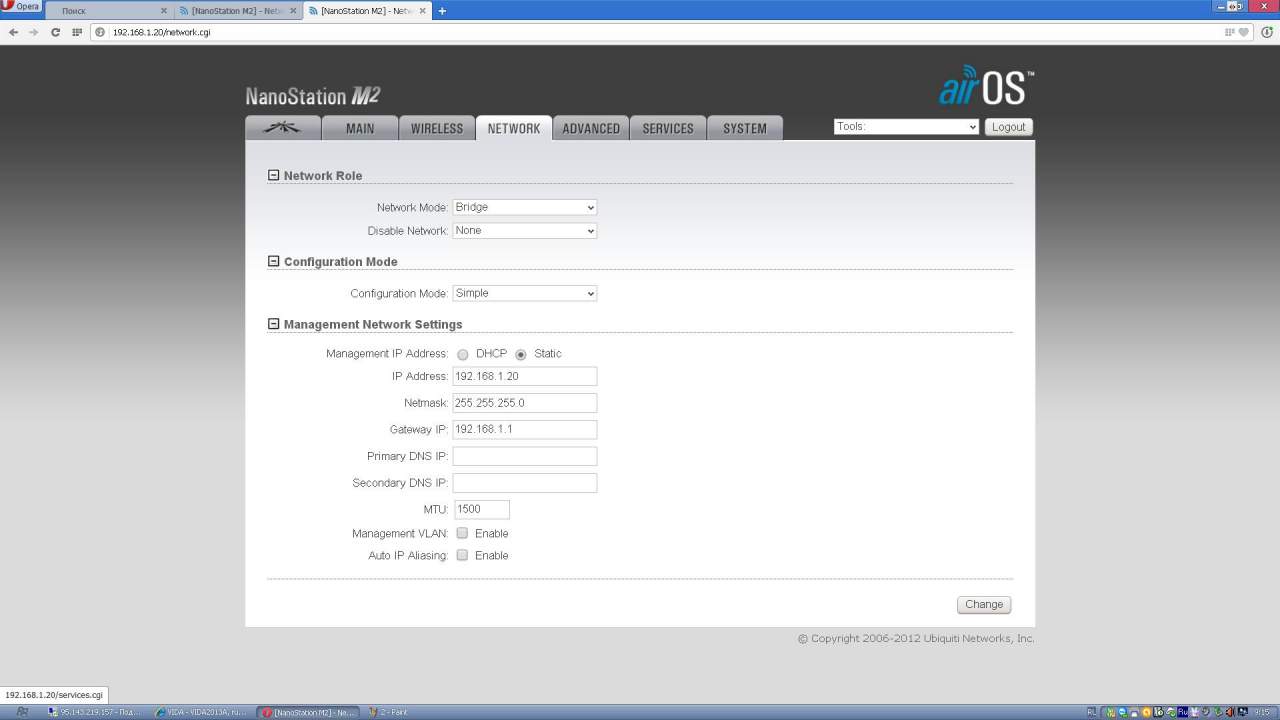The image size is (1280, 720).
Task: Select Static for Management IP Address
Action: click(521, 354)
